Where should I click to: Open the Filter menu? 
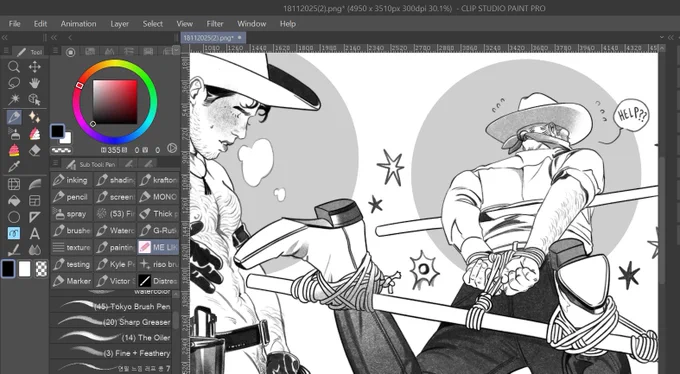point(215,24)
